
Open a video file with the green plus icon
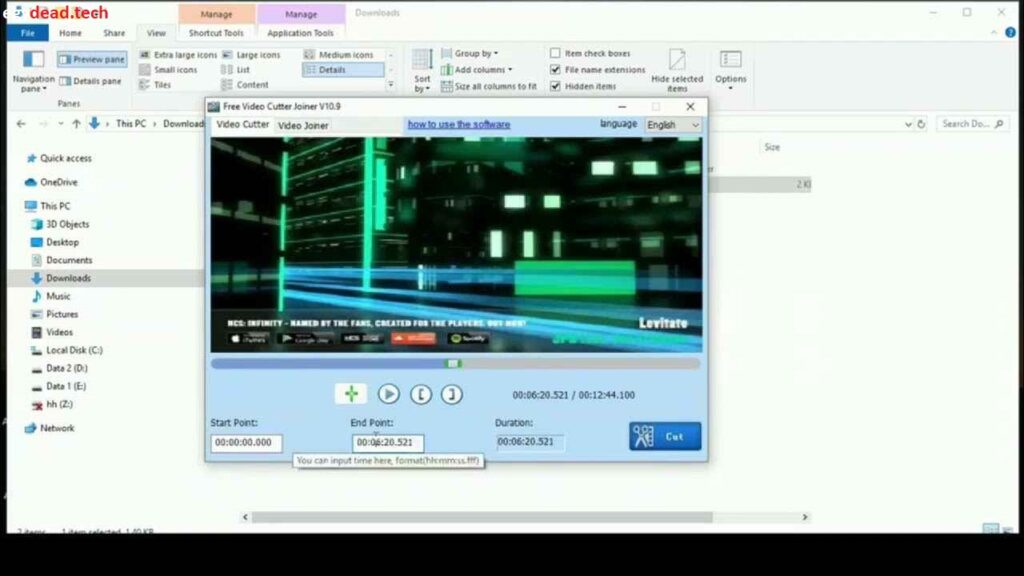point(350,394)
